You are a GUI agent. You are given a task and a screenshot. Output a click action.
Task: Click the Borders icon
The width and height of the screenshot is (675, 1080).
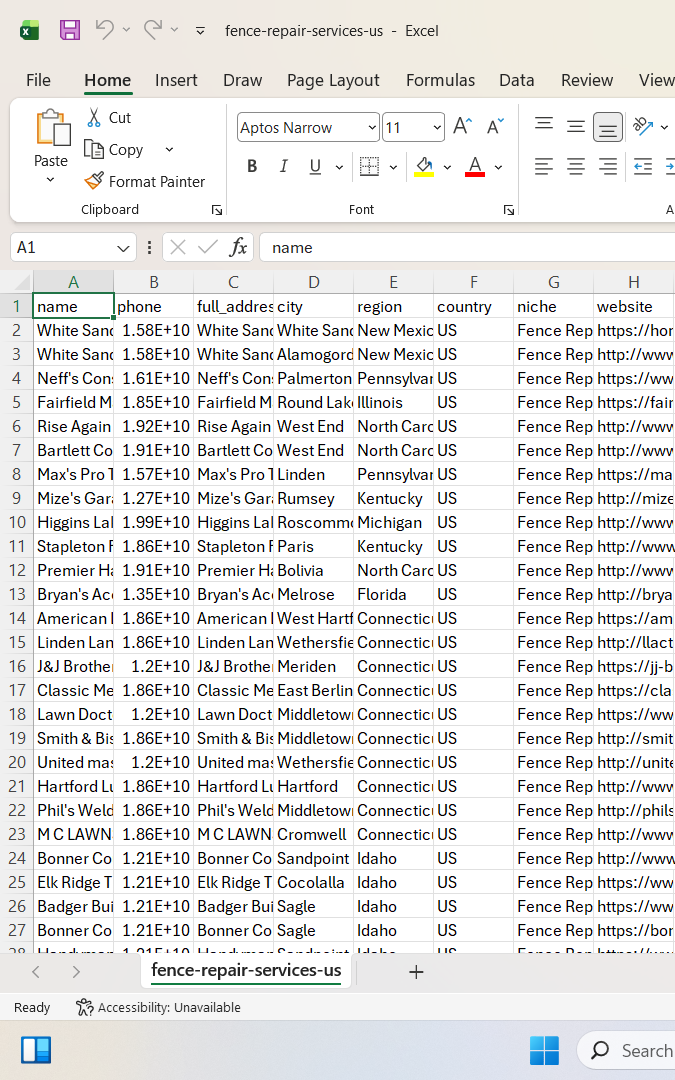tap(370, 166)
